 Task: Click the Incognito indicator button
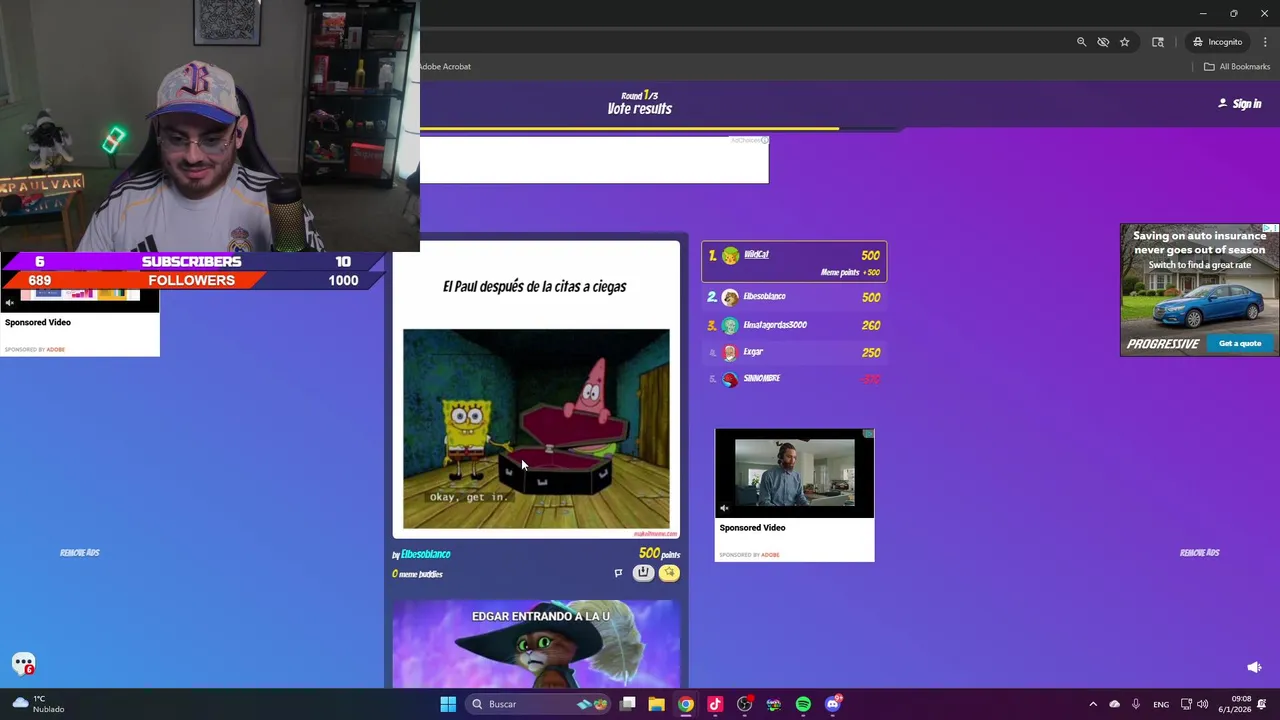coord(1217,42)
